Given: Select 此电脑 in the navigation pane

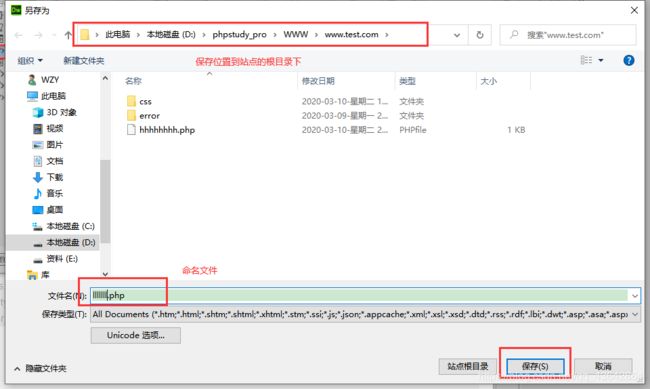Looking at the screenshot, I should 53,96.
